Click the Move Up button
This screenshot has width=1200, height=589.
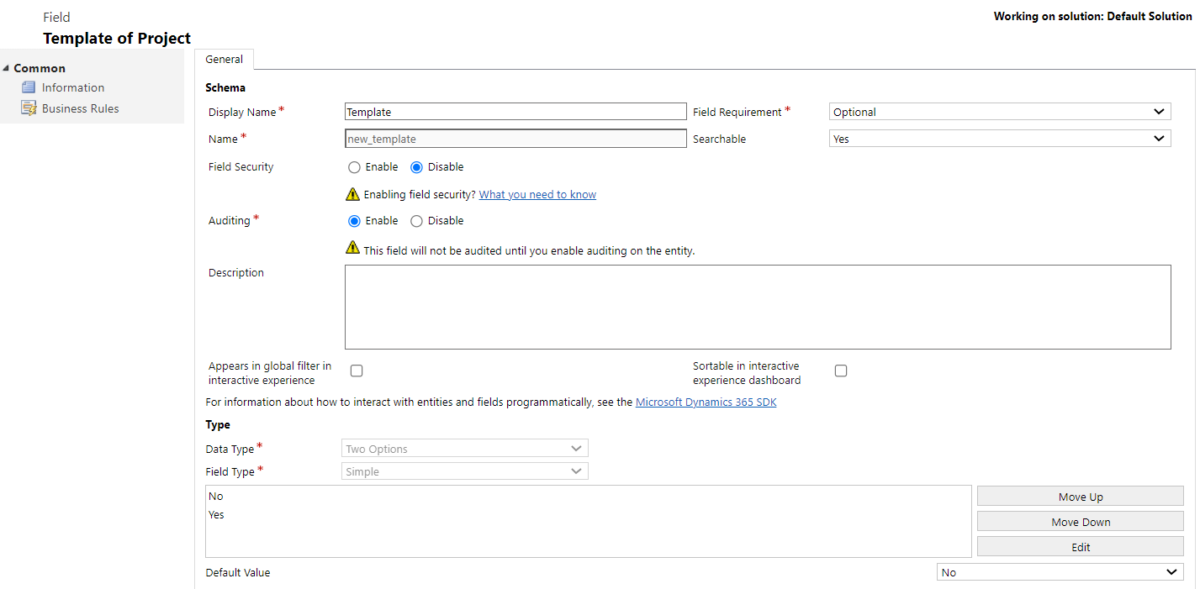tap(1080, 496)
